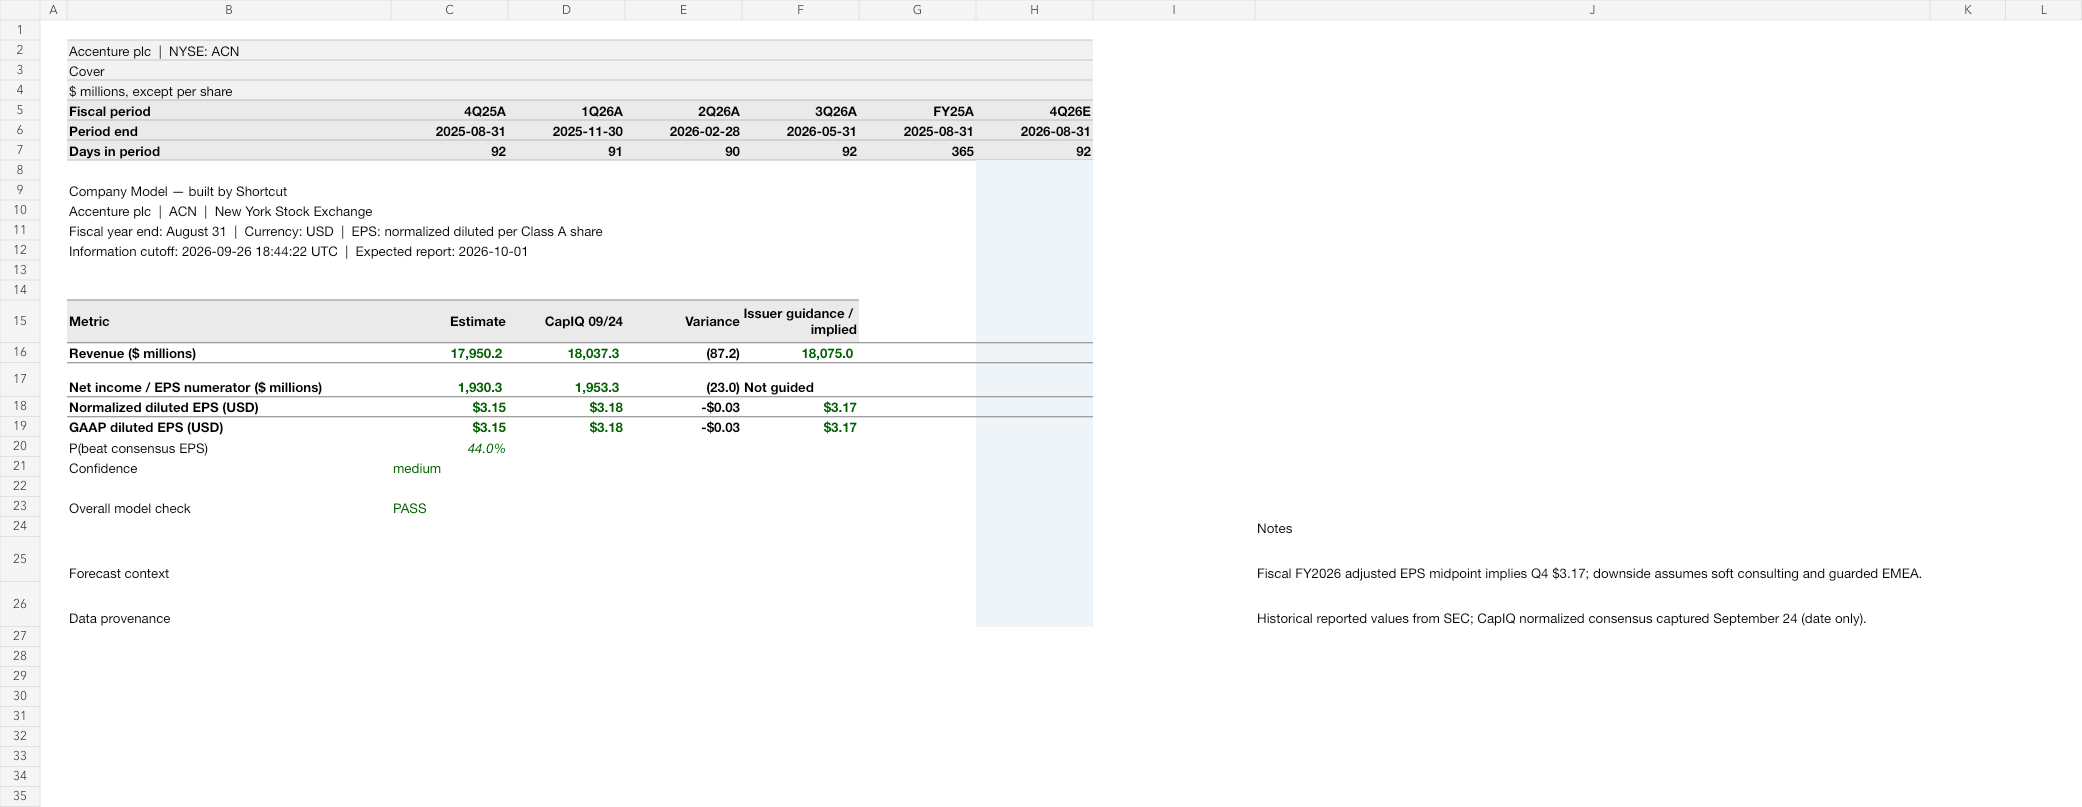Click the days in period '91' cell

tap(567, 151)
